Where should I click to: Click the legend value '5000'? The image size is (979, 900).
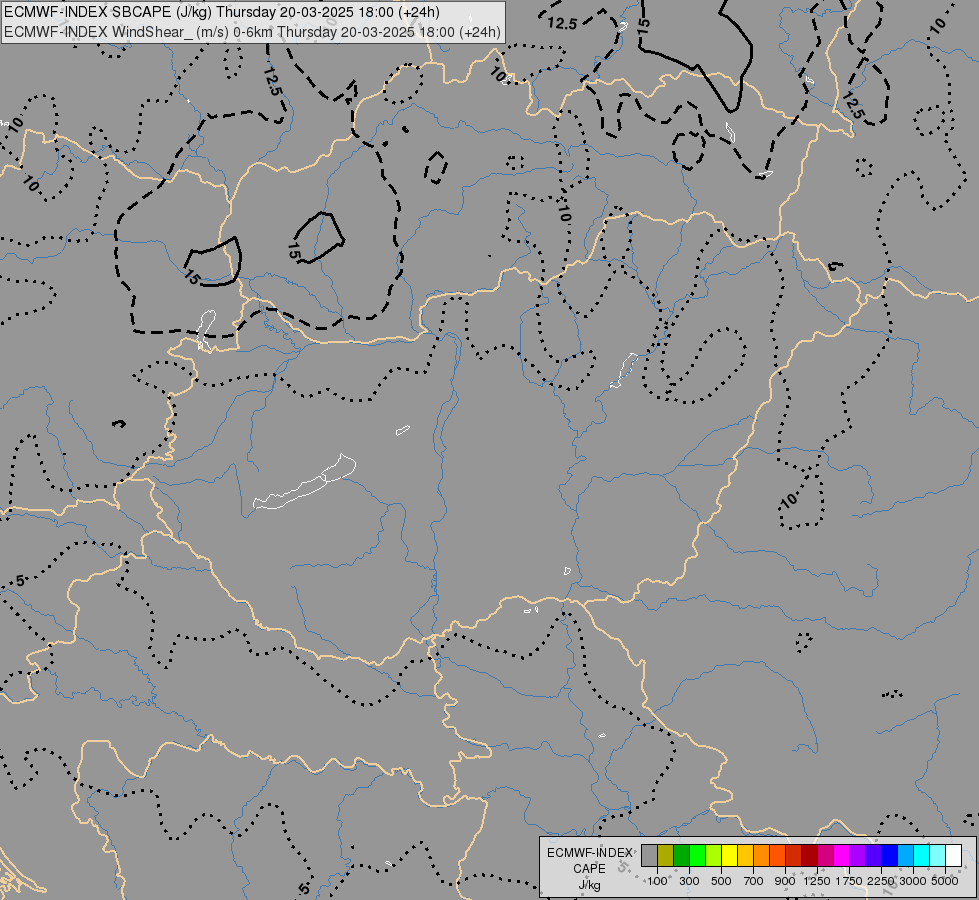945,881
